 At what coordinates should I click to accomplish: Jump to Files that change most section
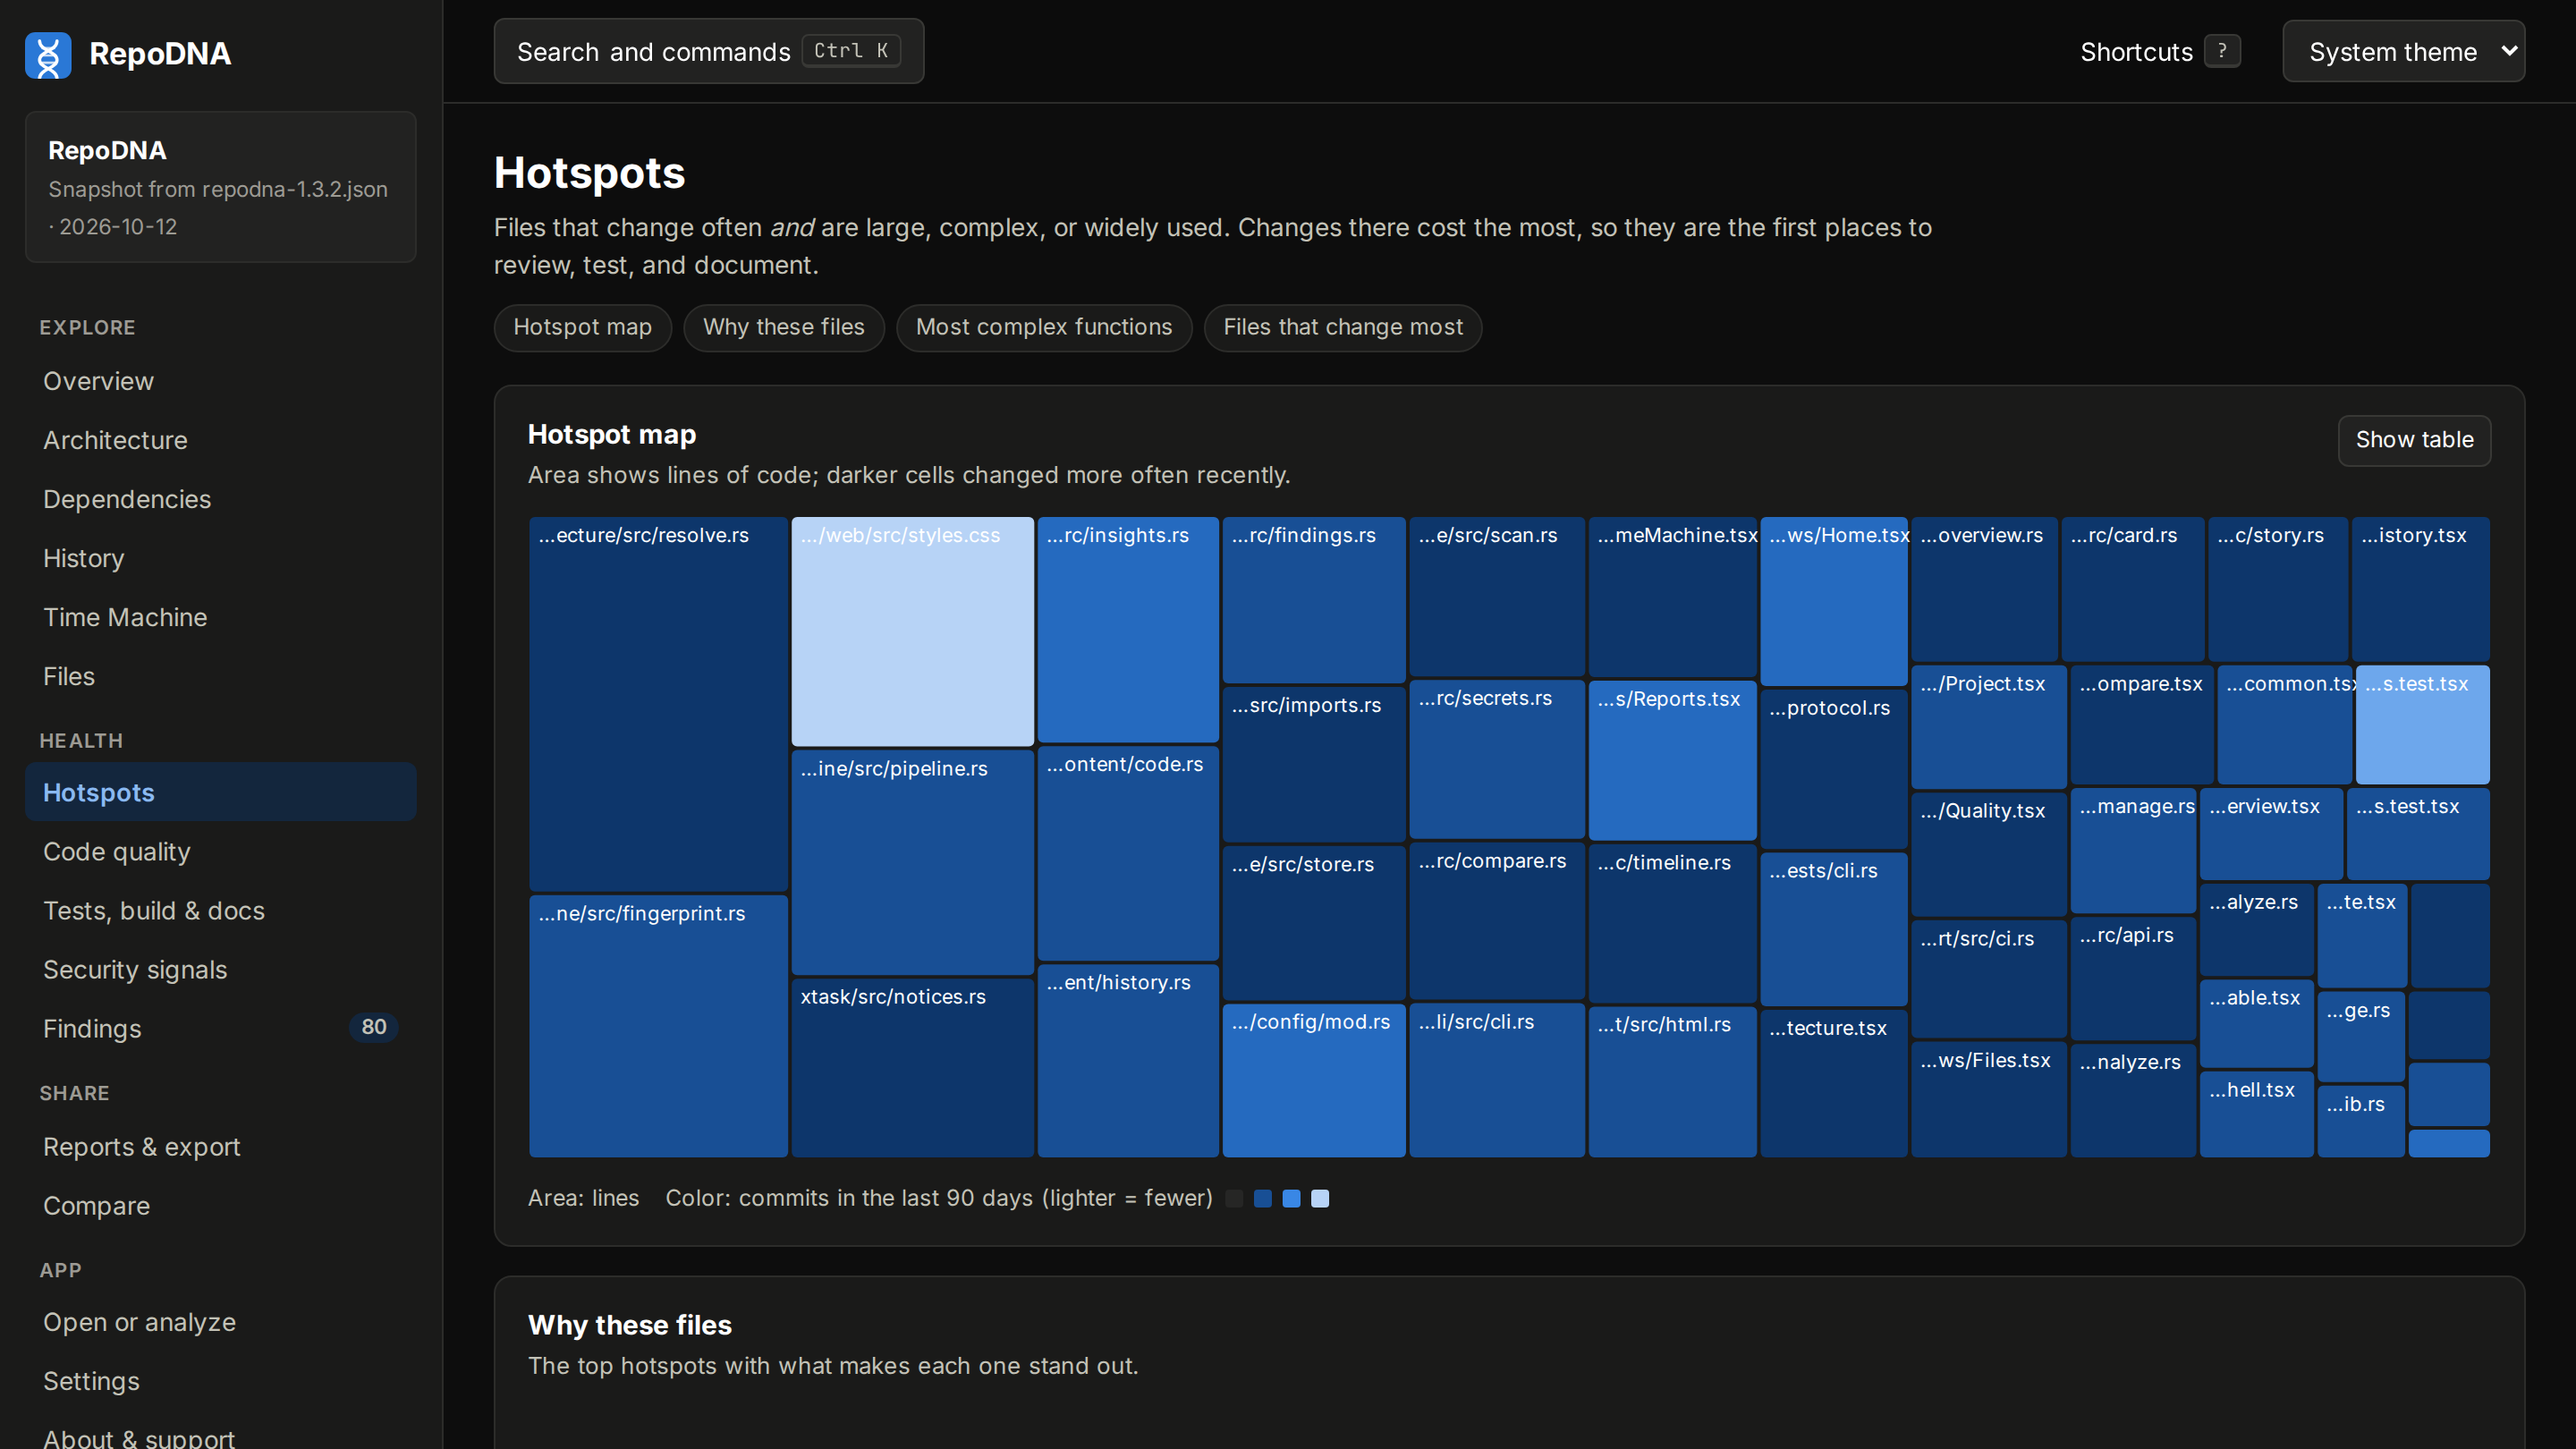click(1342, 327)
